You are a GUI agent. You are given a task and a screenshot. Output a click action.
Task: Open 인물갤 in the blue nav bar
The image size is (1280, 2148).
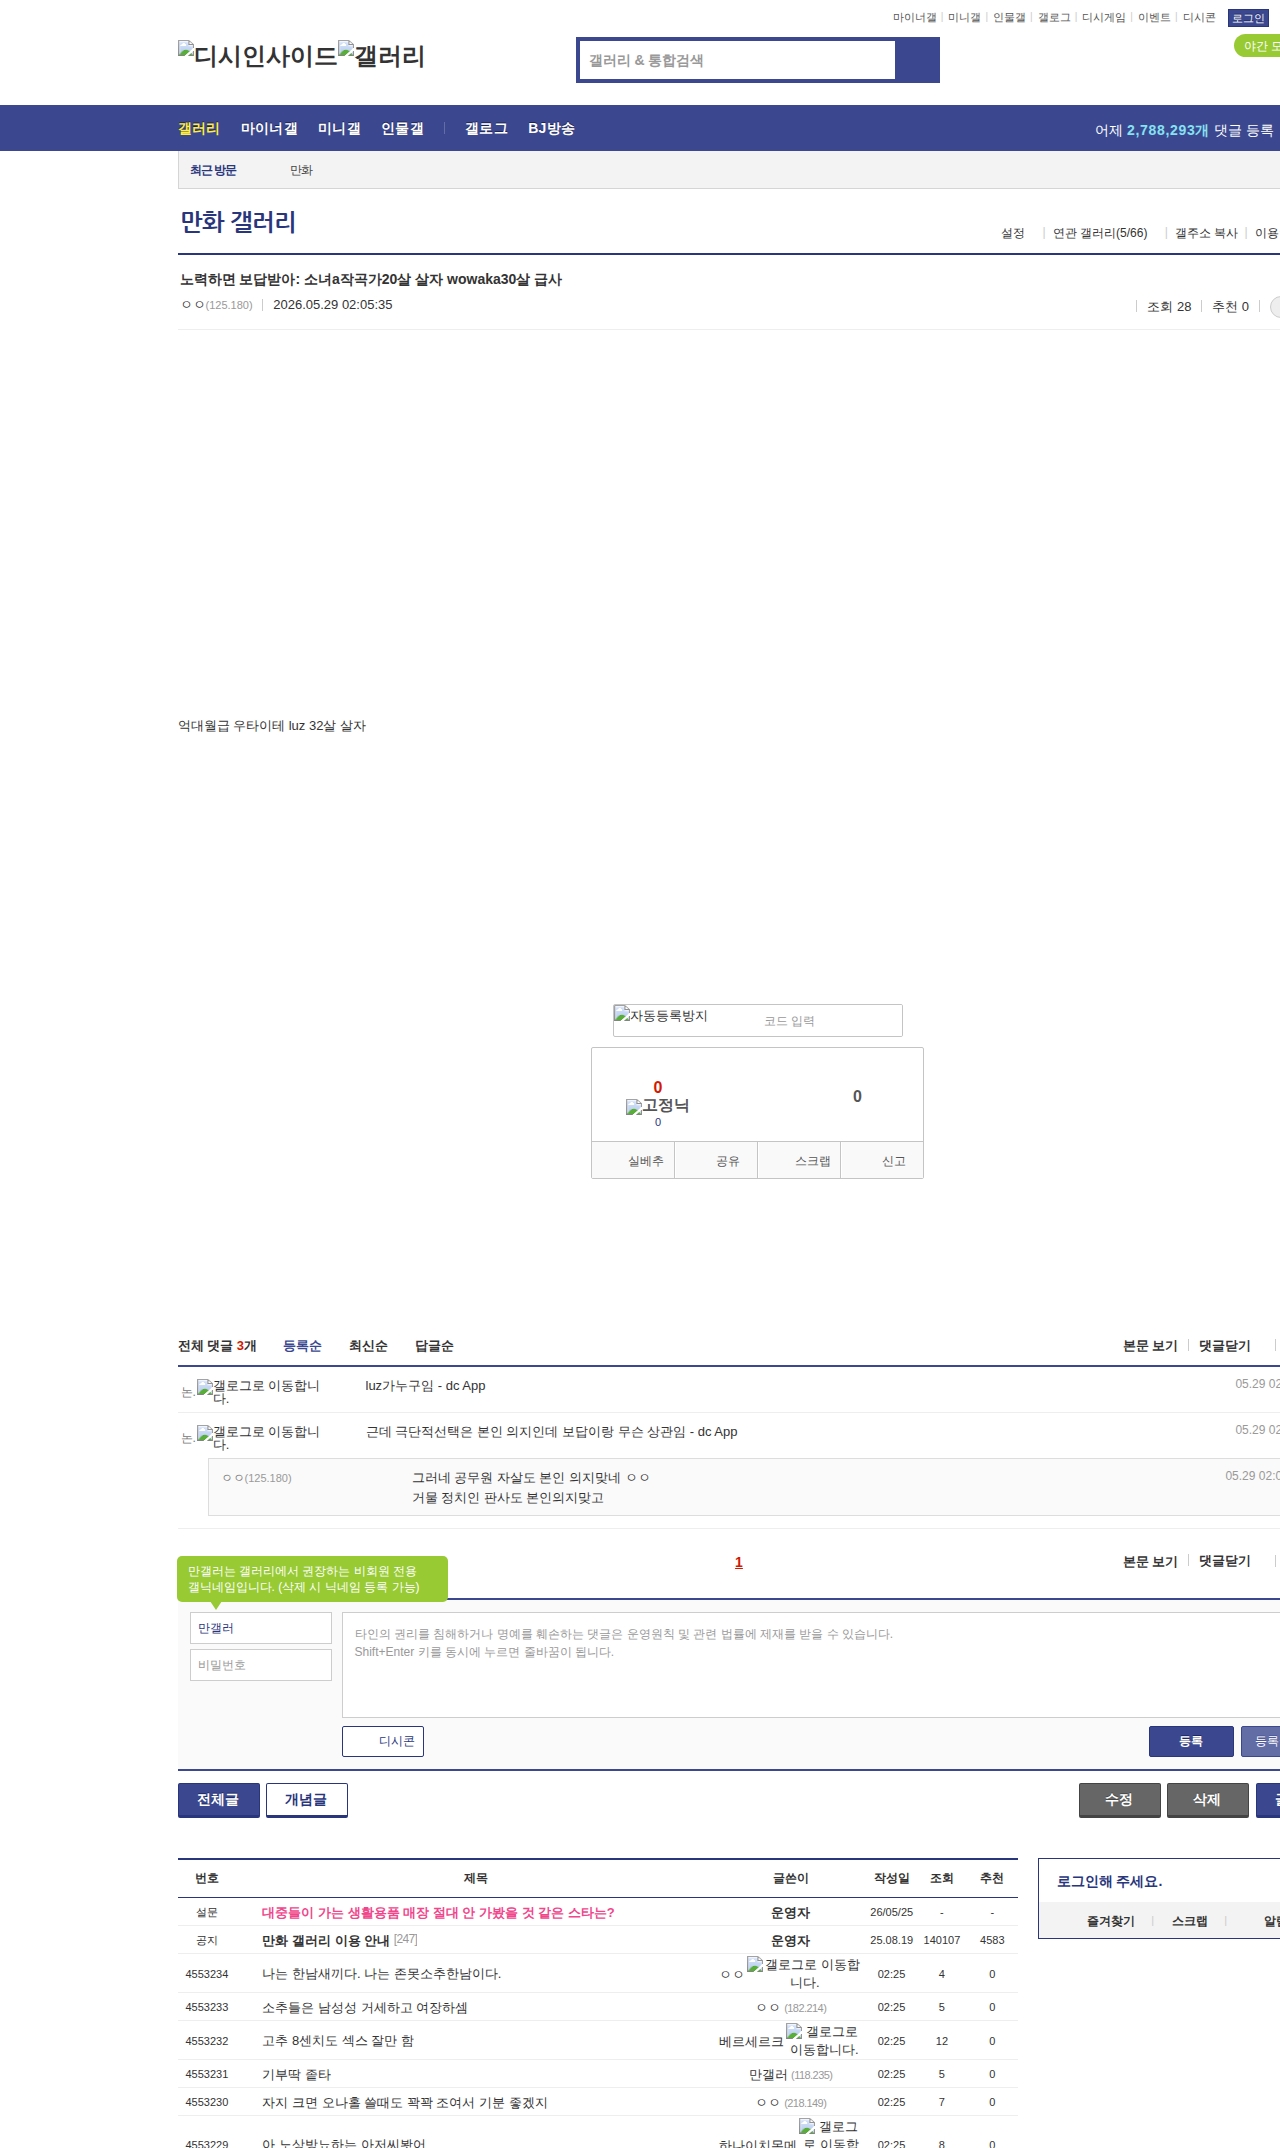pyautogui.click(x=402, y=129)
